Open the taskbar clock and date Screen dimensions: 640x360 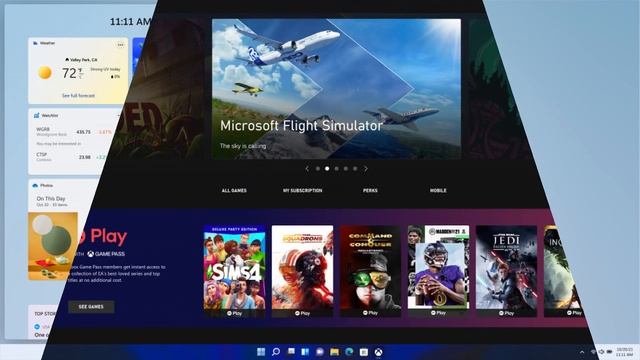(624, 352)
